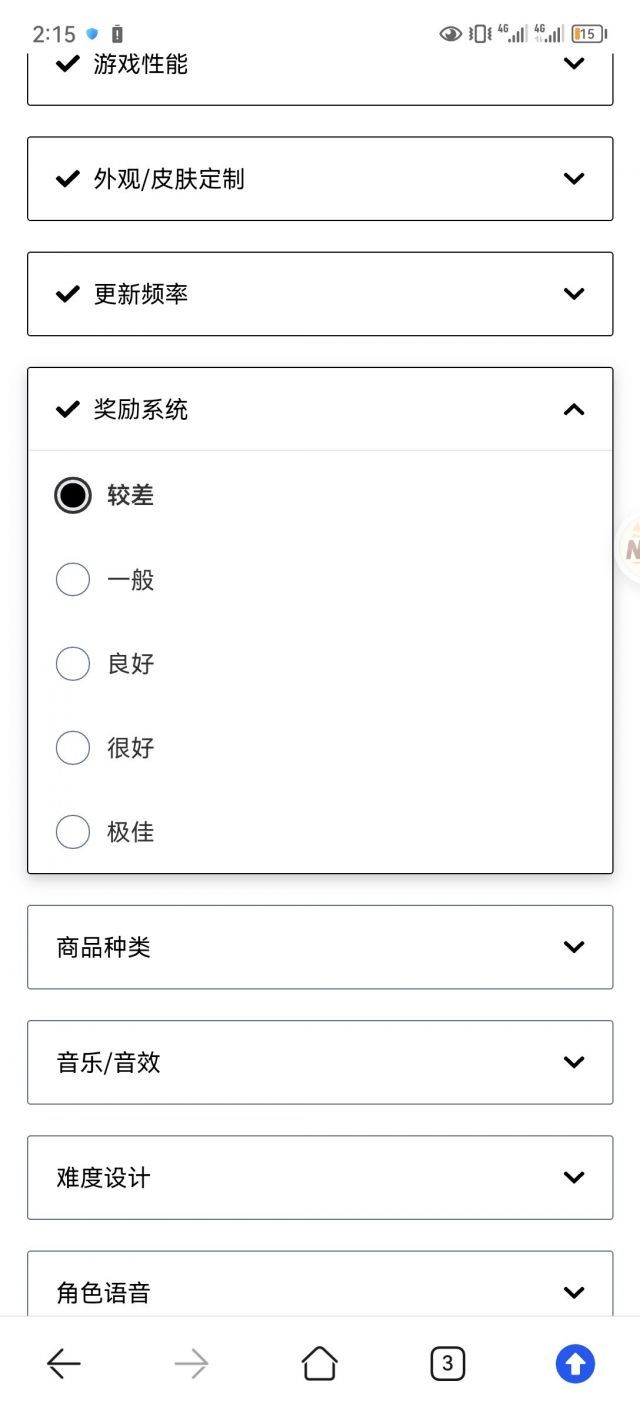
Task: Select the 一般 radio option
Action: click(73, 579)
